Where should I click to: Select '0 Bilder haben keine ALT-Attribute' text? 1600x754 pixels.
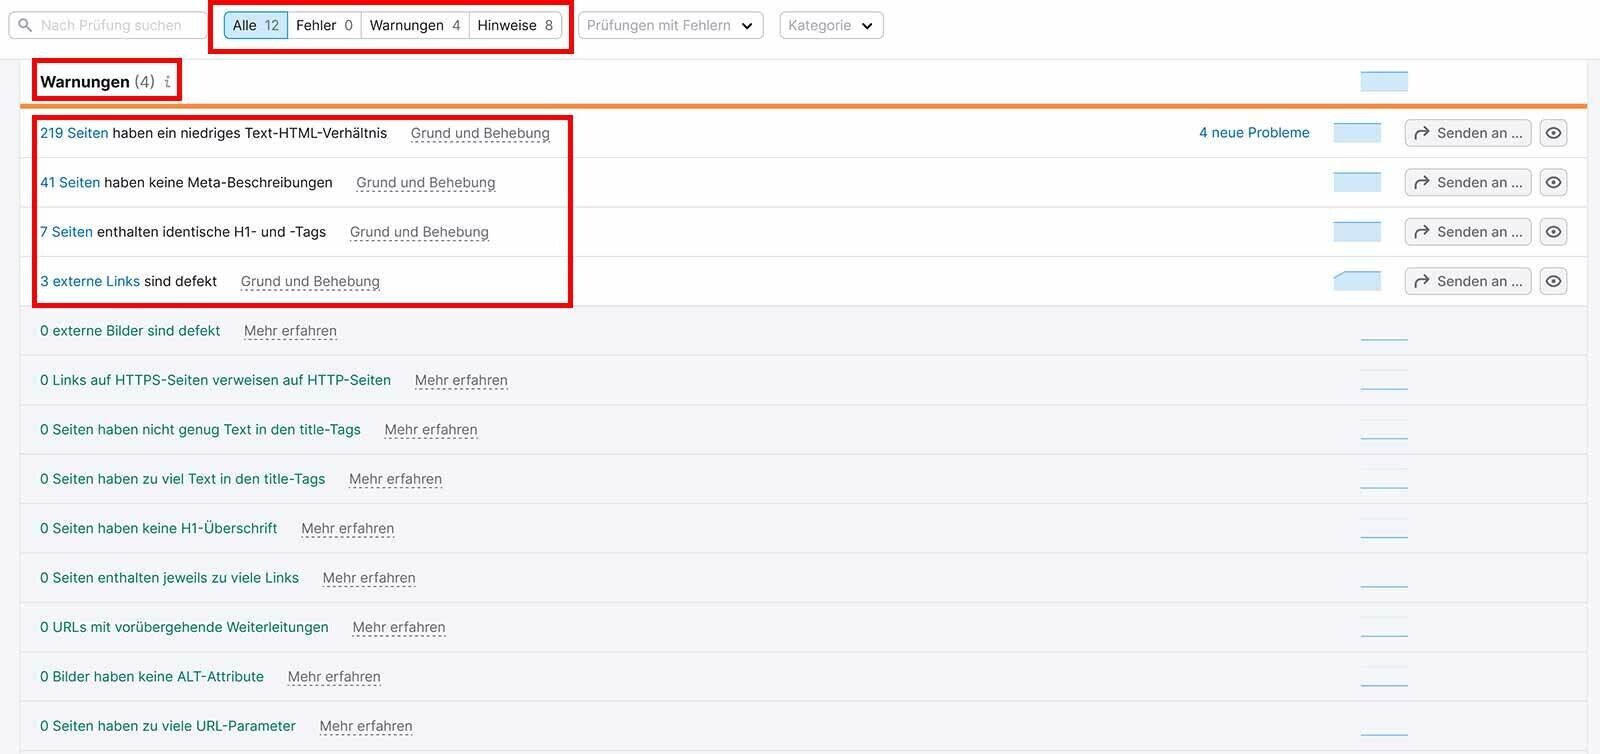coord(152,677)
